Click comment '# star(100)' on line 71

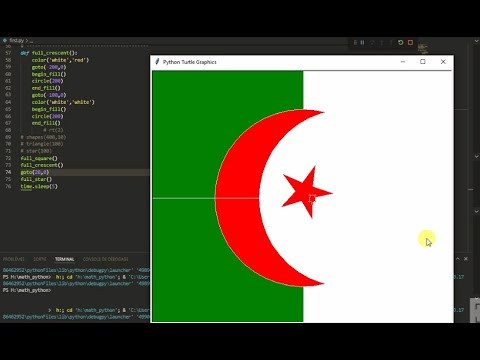pyautogui.click(x=36, y=151)
